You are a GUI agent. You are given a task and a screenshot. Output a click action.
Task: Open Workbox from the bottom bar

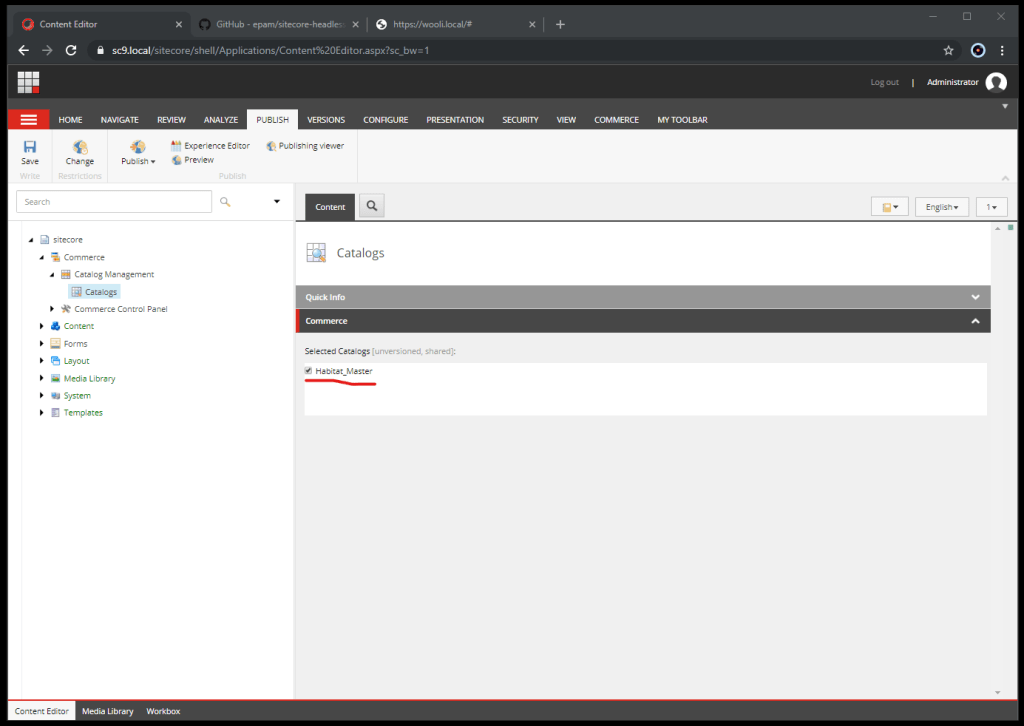click(163, 711)
